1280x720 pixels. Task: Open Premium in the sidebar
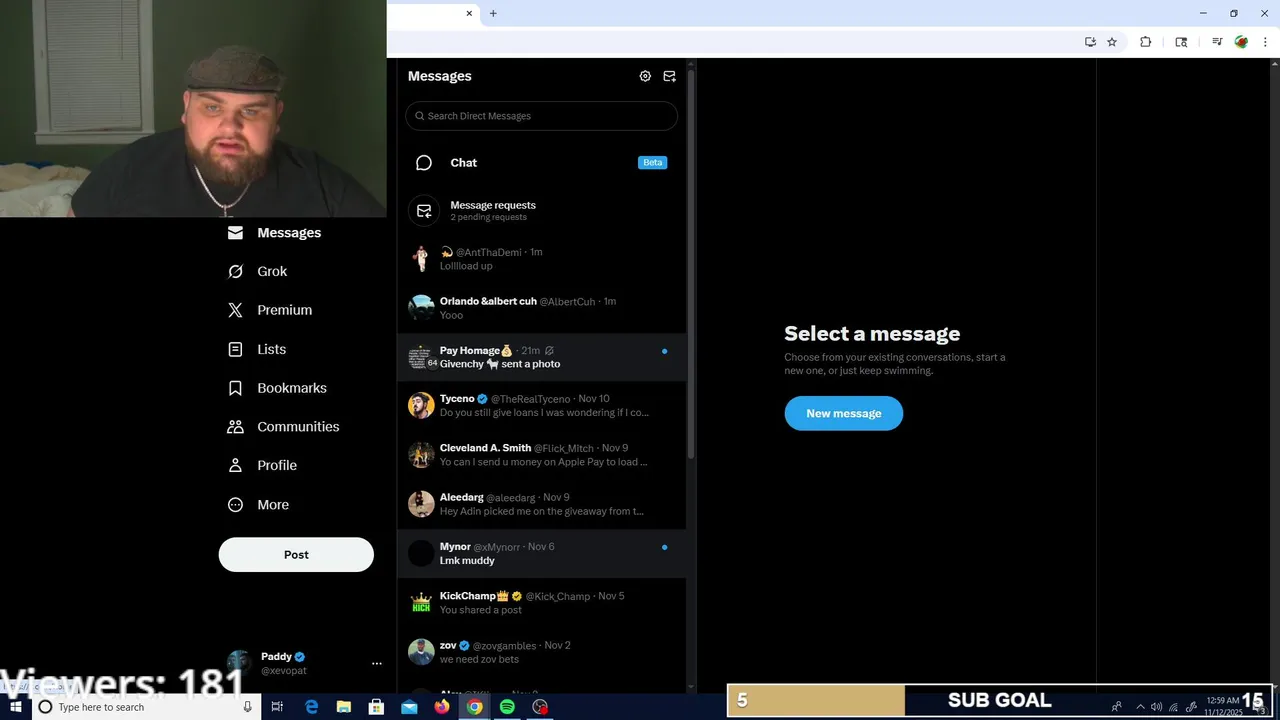(270, 310)
